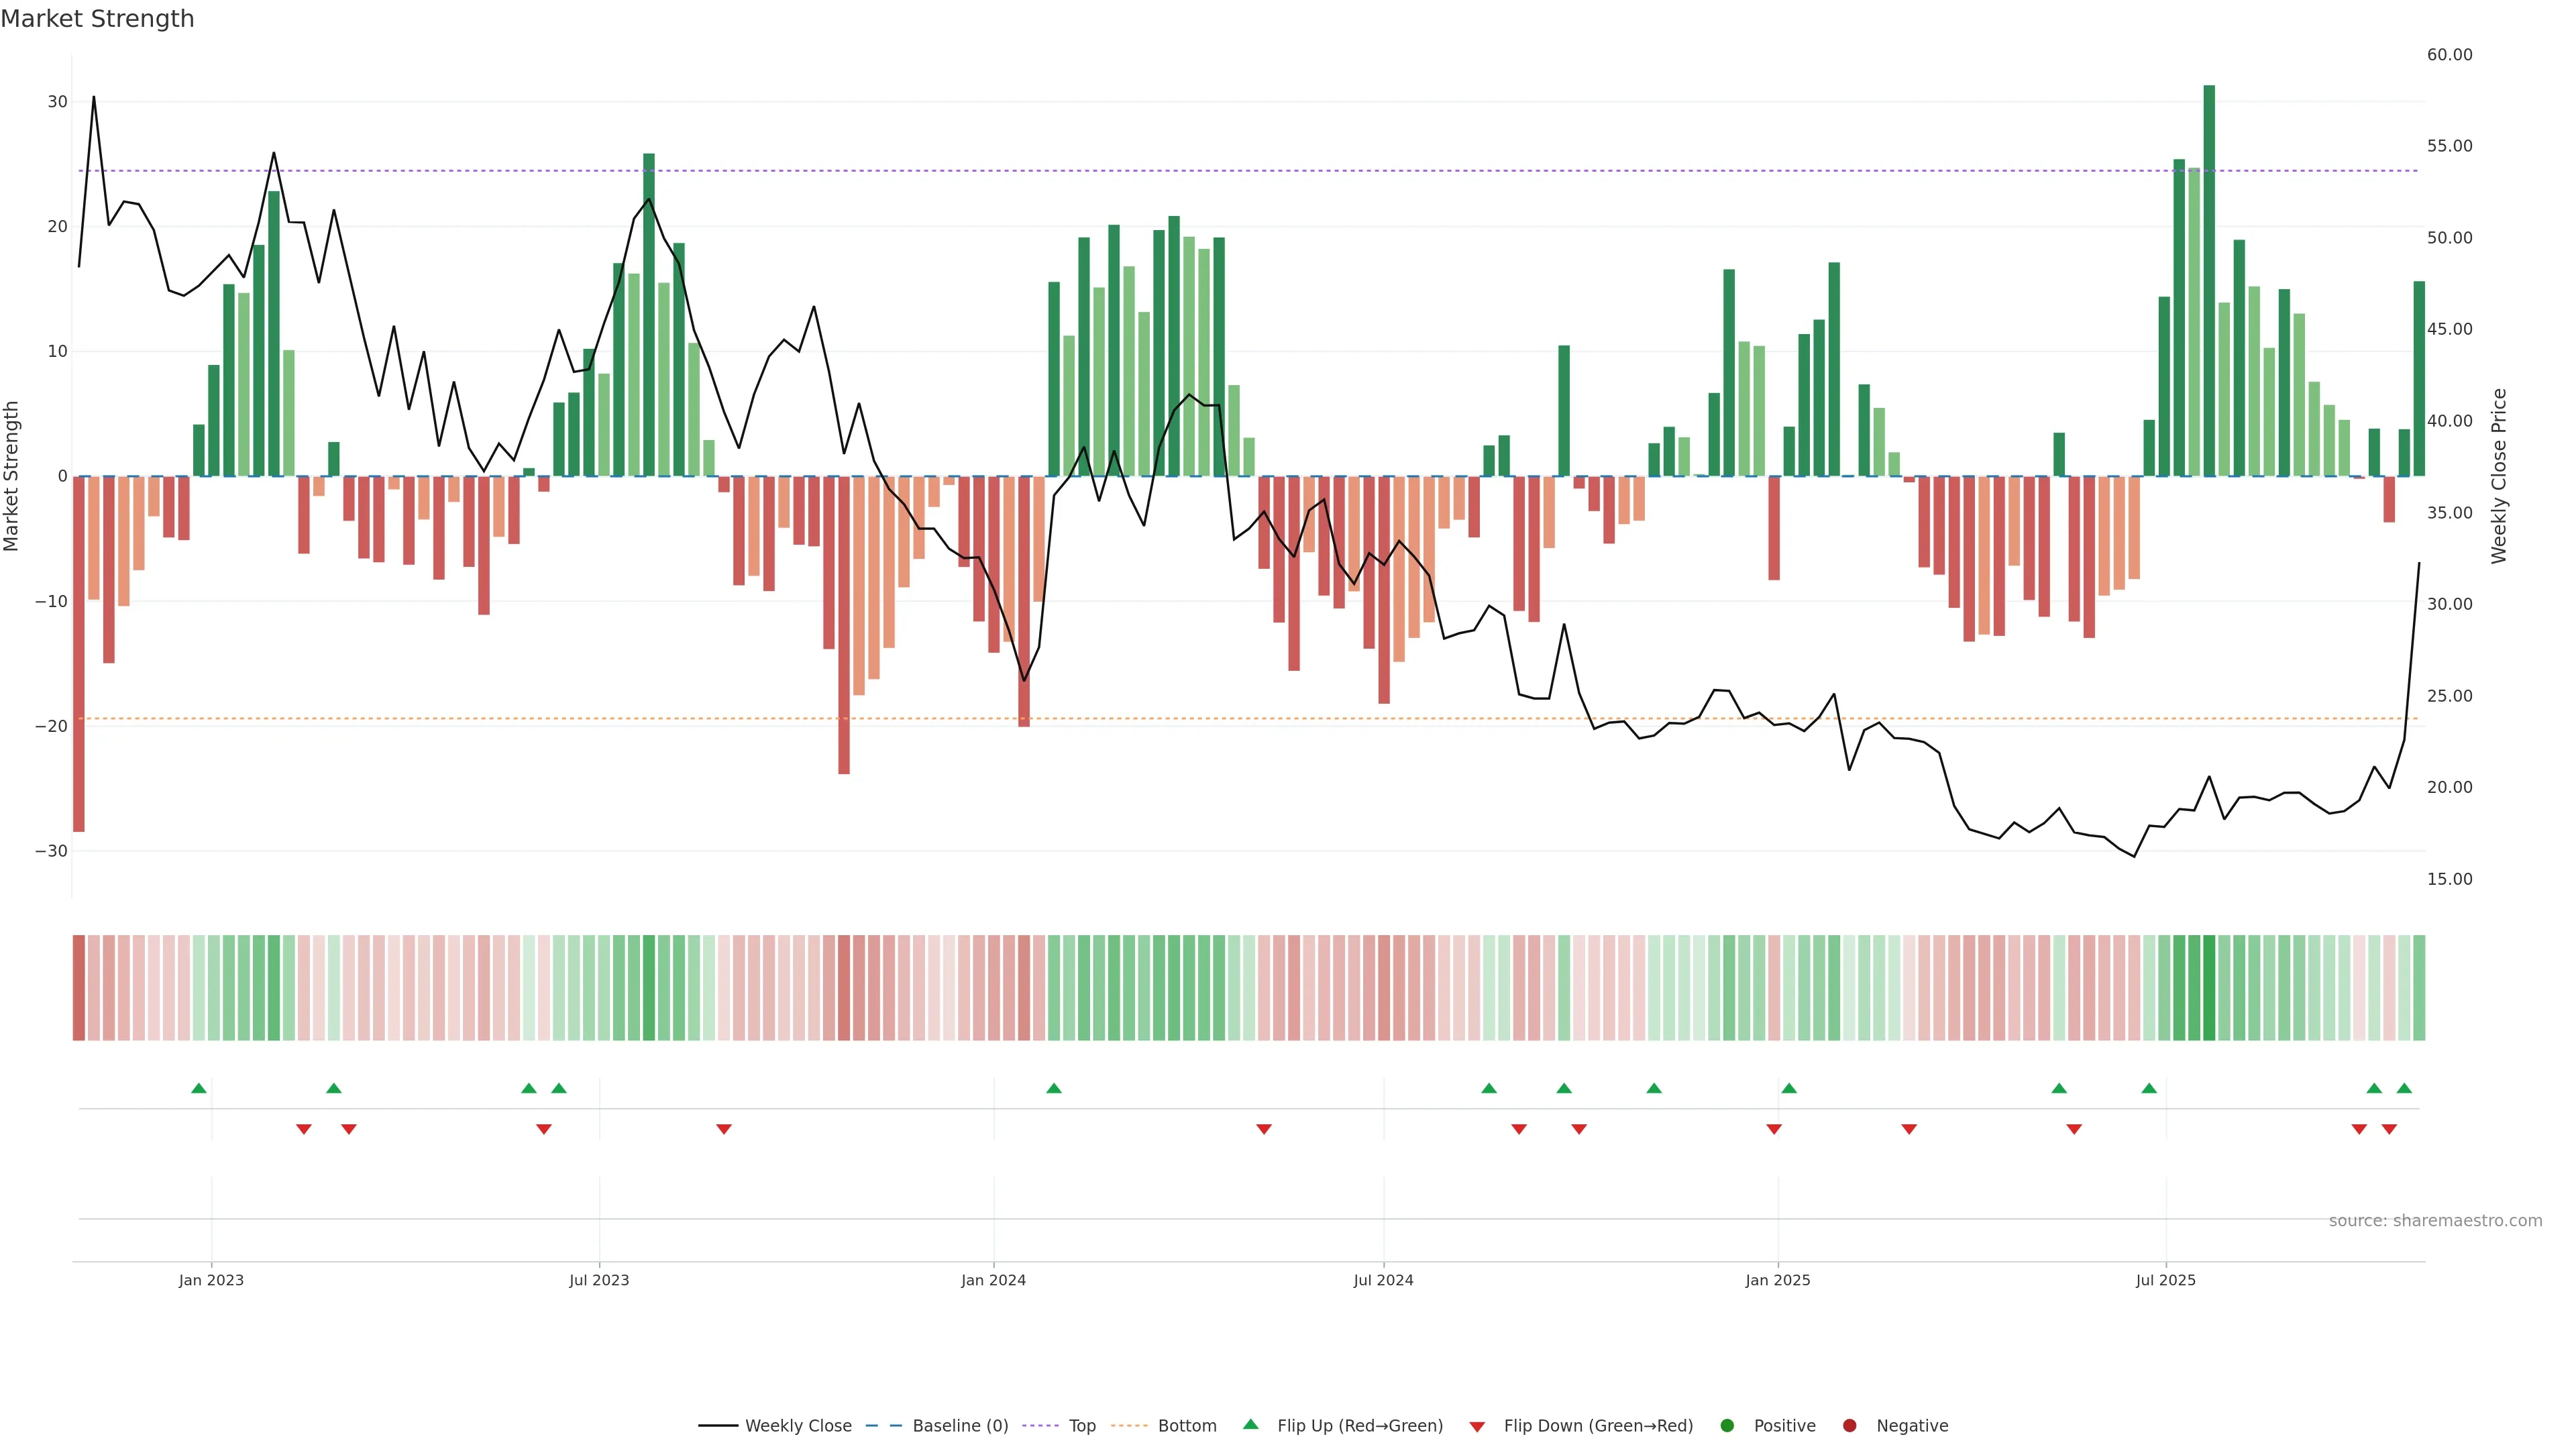Click the Jul 2024 x-axis label
Viewport: 2576px width, 1449px height.
coord(1383,1280)
